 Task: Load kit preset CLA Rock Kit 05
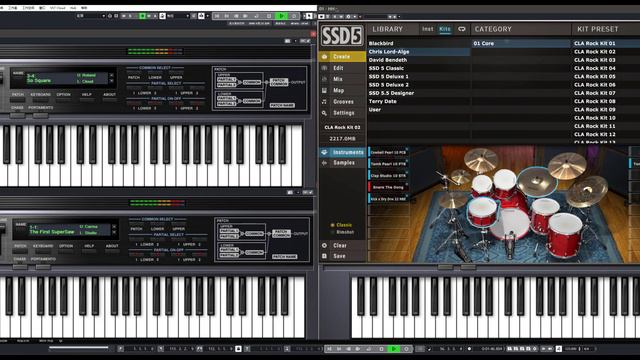605,76
